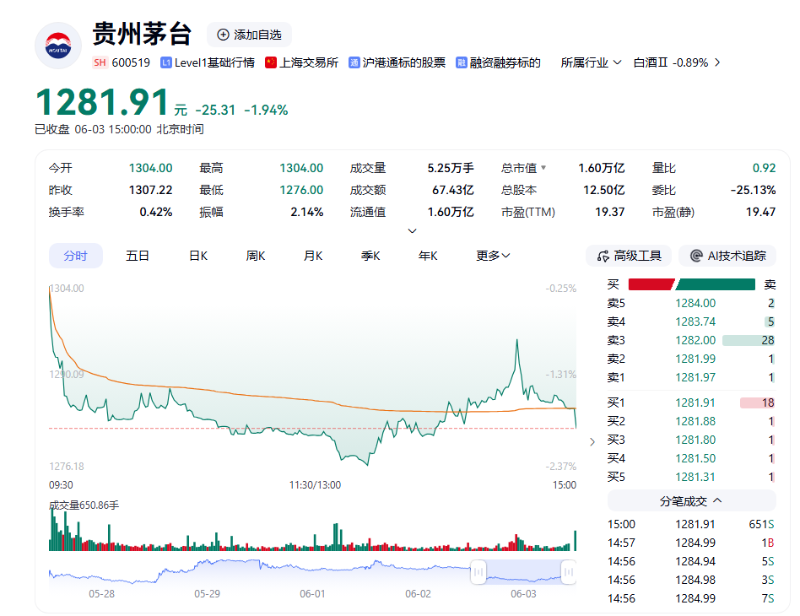
Task: Click the 买4 row price 1281.50
Action: [x=695, y=458]
